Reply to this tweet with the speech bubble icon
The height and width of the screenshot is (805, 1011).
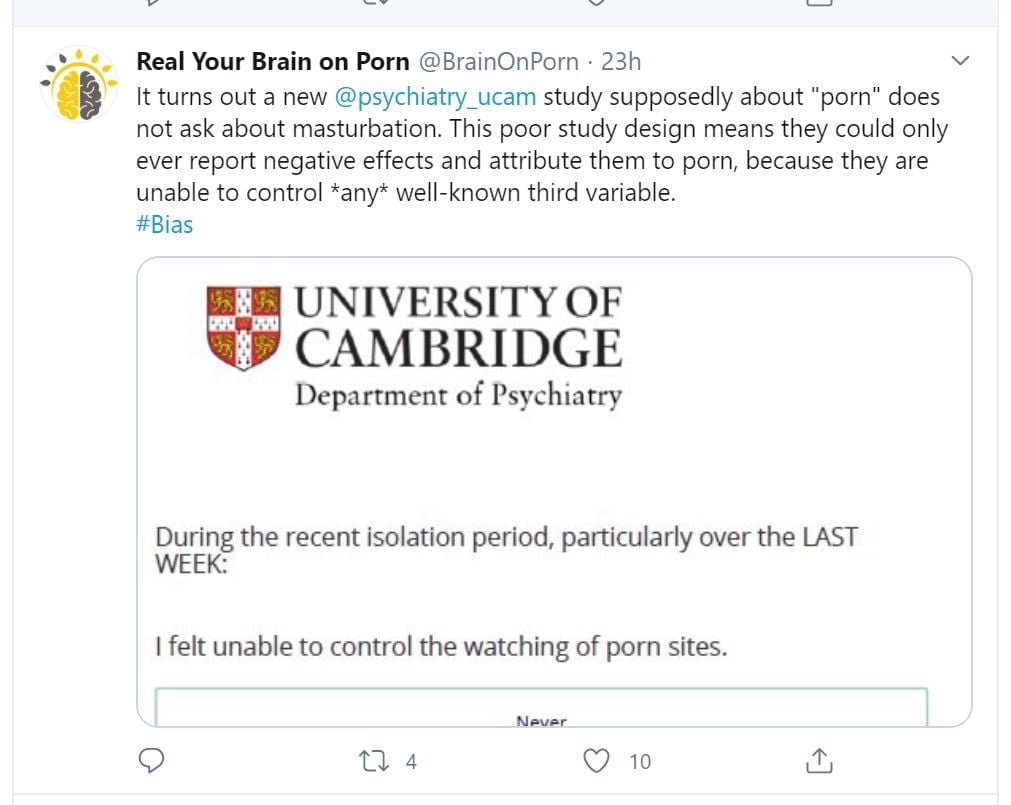[151, 761]
